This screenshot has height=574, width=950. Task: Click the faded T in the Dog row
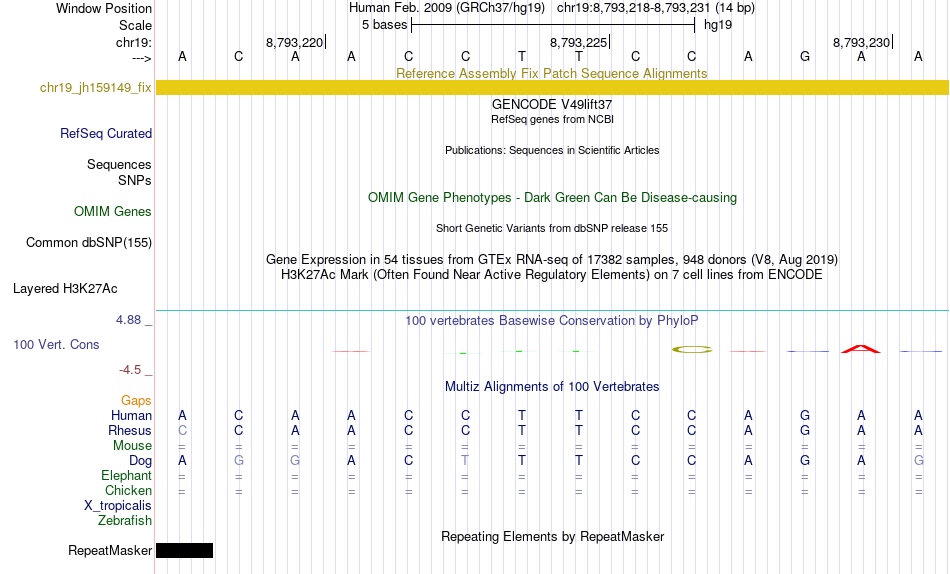tap(465, 461)
